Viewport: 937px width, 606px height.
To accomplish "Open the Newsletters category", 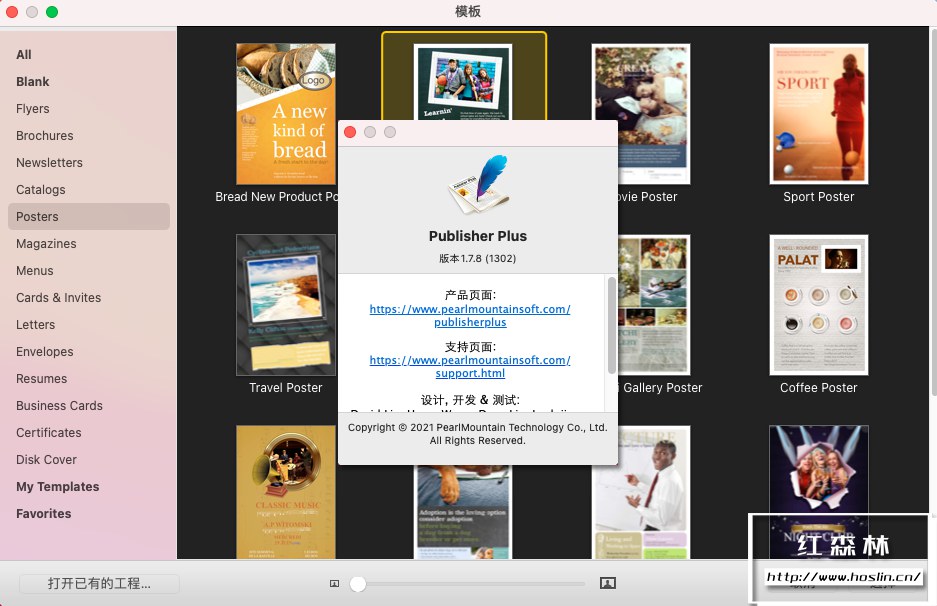I will (50, 163).
